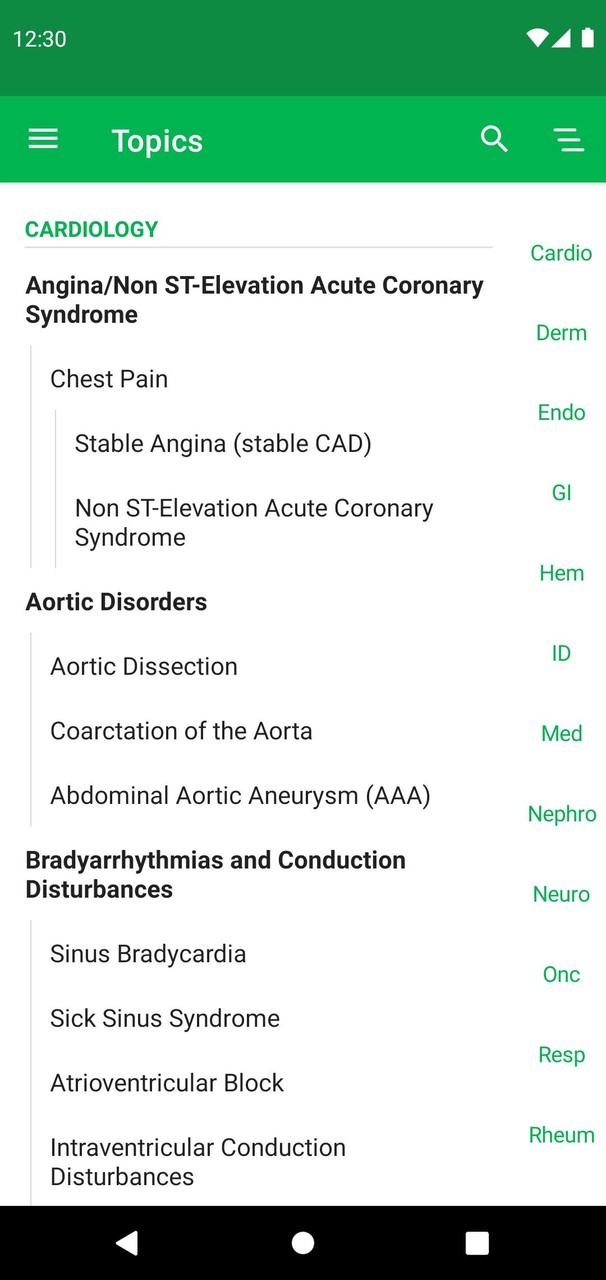Open the recent apps button

click(477, 1242)
